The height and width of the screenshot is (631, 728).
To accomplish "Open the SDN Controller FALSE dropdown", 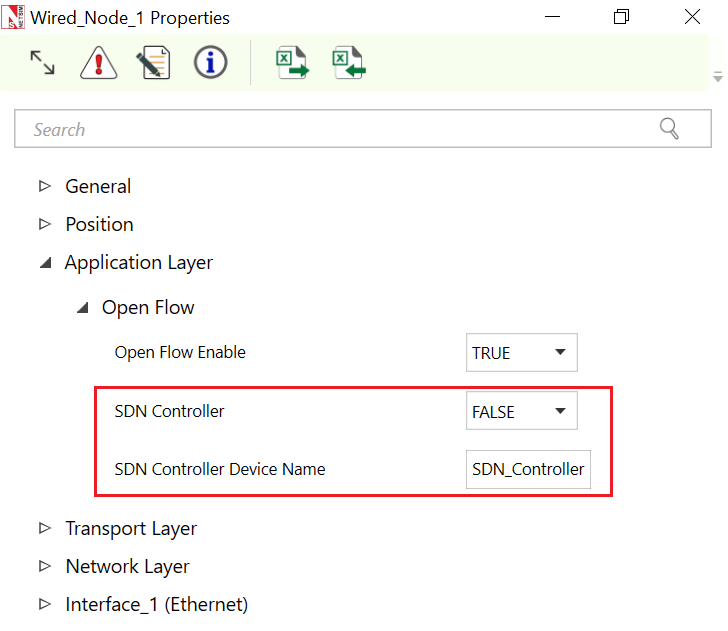I will pos(521,411).
